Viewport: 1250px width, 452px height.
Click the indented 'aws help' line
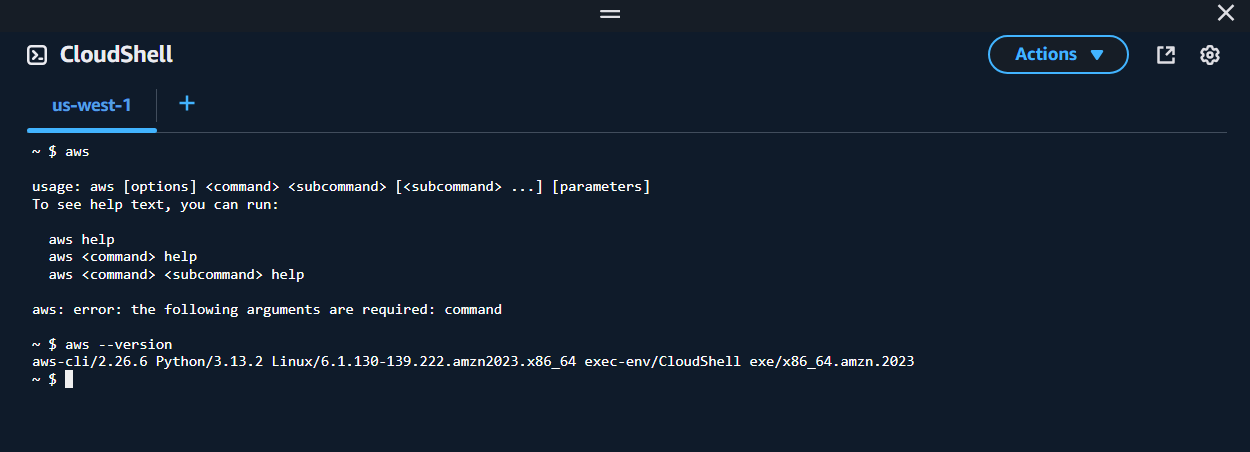pyautogui.click(x=81, y=239)
